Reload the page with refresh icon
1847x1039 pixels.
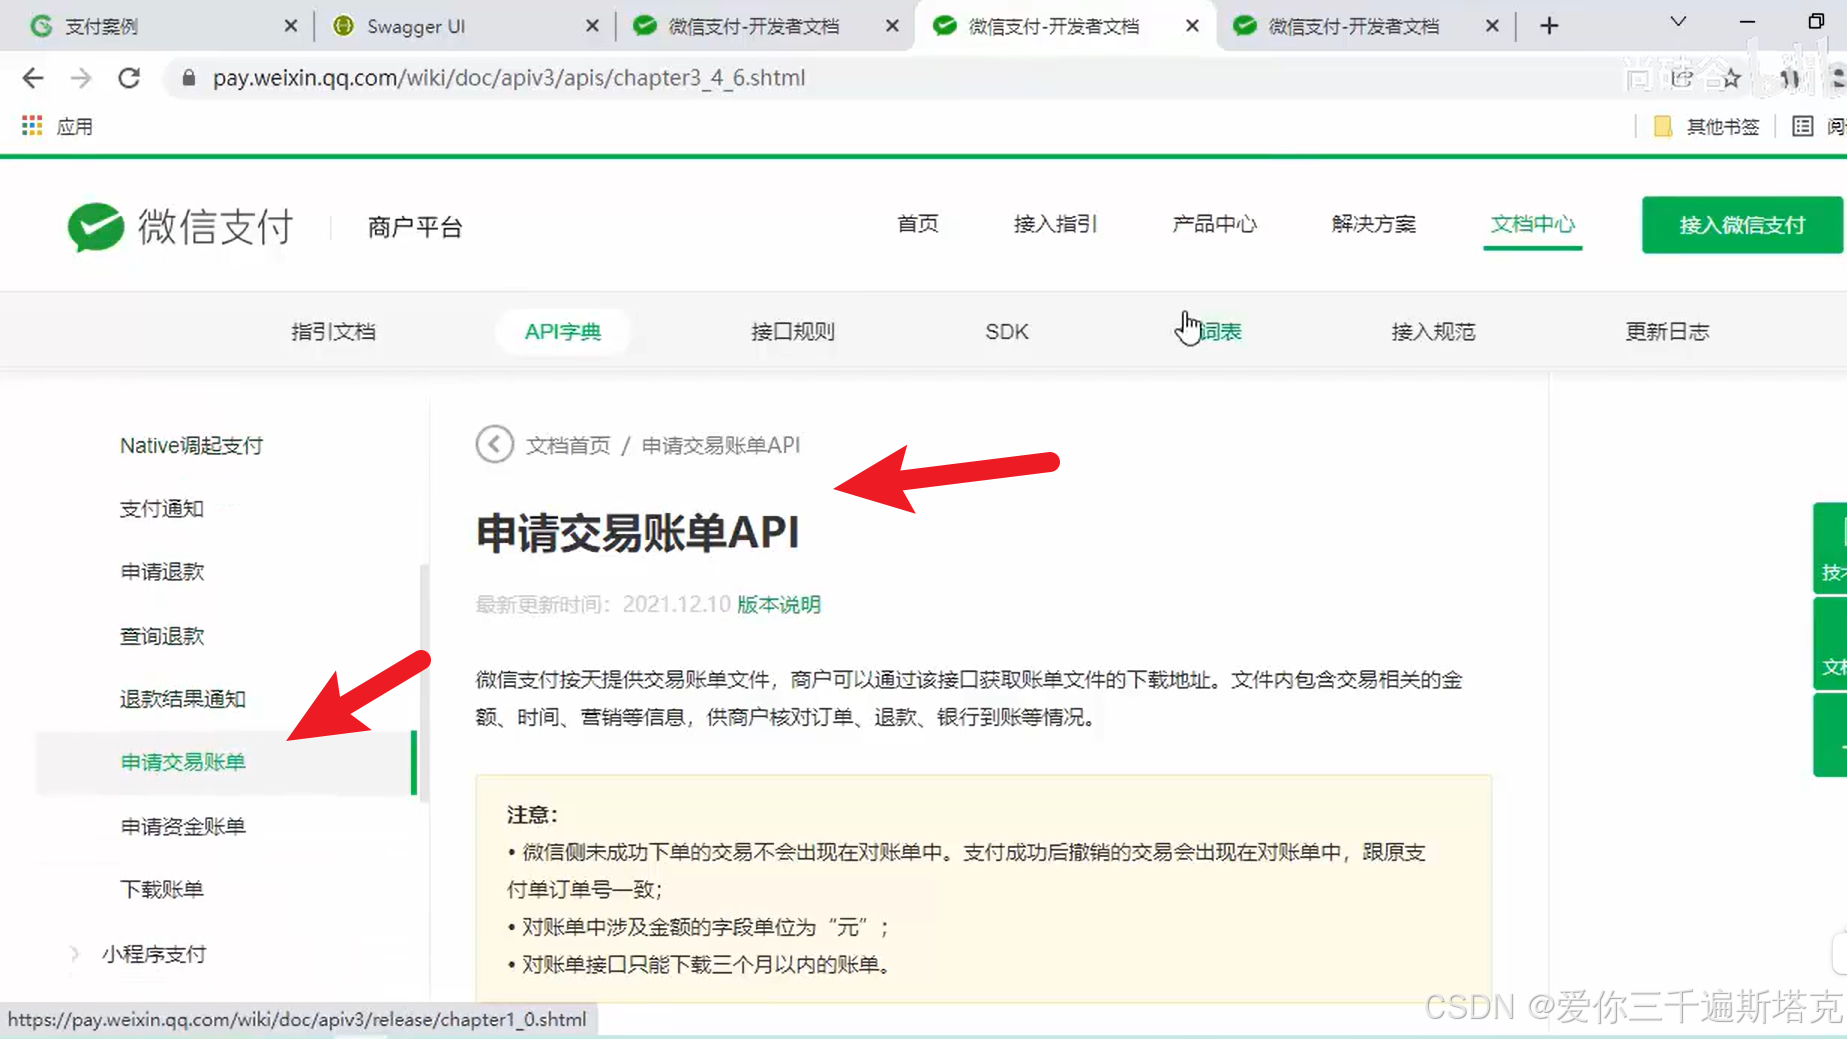click(x=129, y=78)
